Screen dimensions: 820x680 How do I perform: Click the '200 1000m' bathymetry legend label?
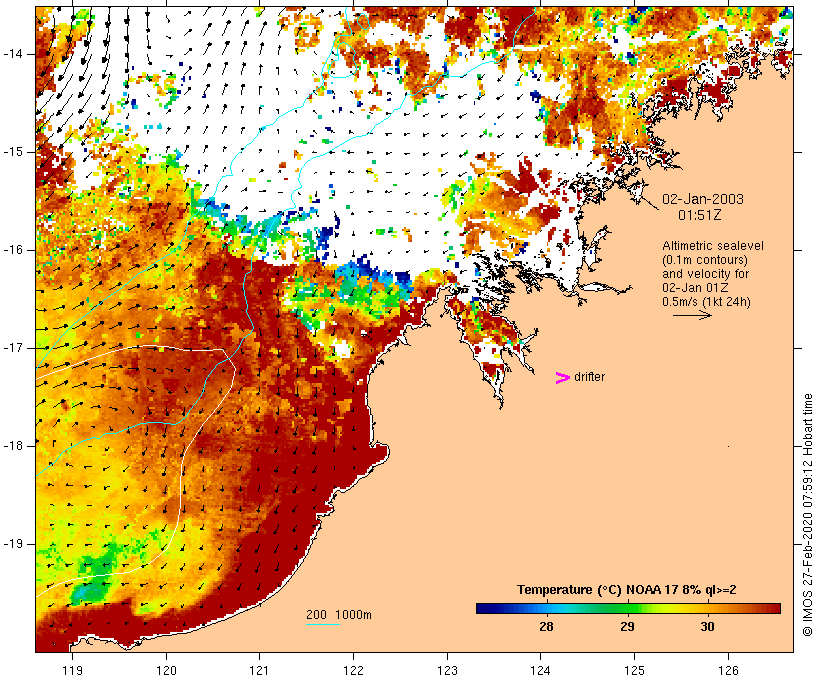339,615
